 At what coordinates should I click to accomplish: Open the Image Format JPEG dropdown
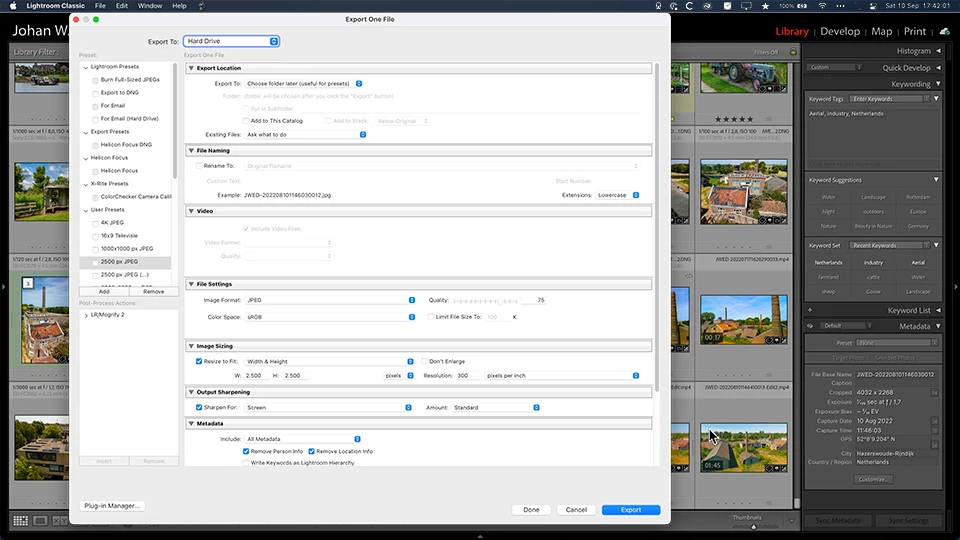coord(330,300)
